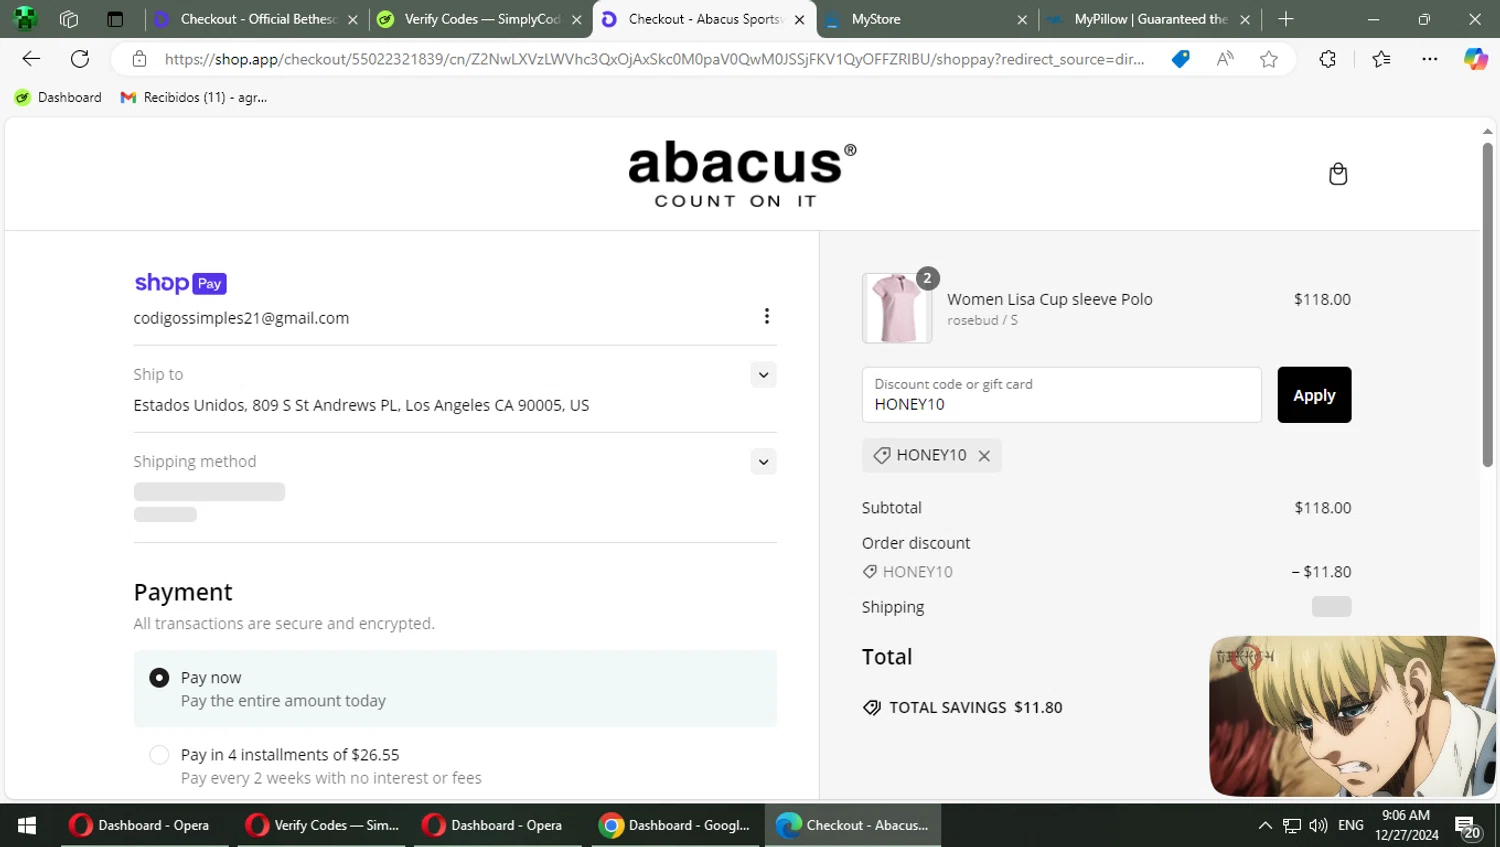Screen dimensions: 1500x847
Task: Open the three-dot account options menu
Action: [766, 316]
